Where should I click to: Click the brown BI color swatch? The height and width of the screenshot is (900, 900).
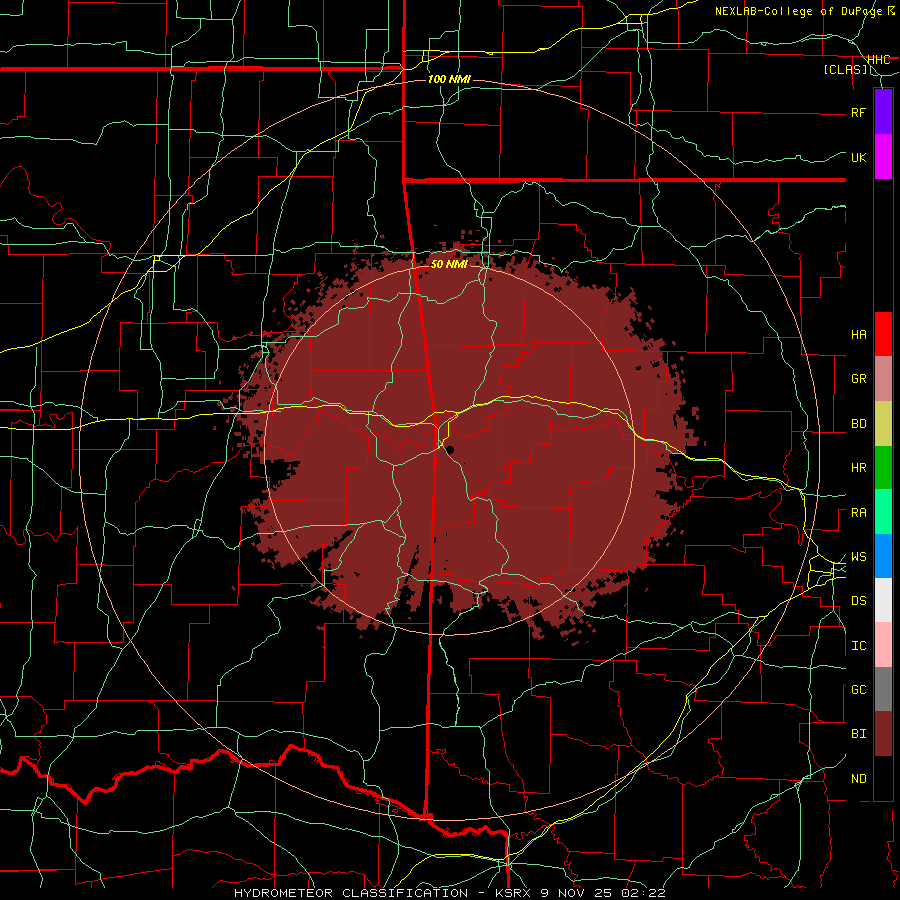point(883,734)
